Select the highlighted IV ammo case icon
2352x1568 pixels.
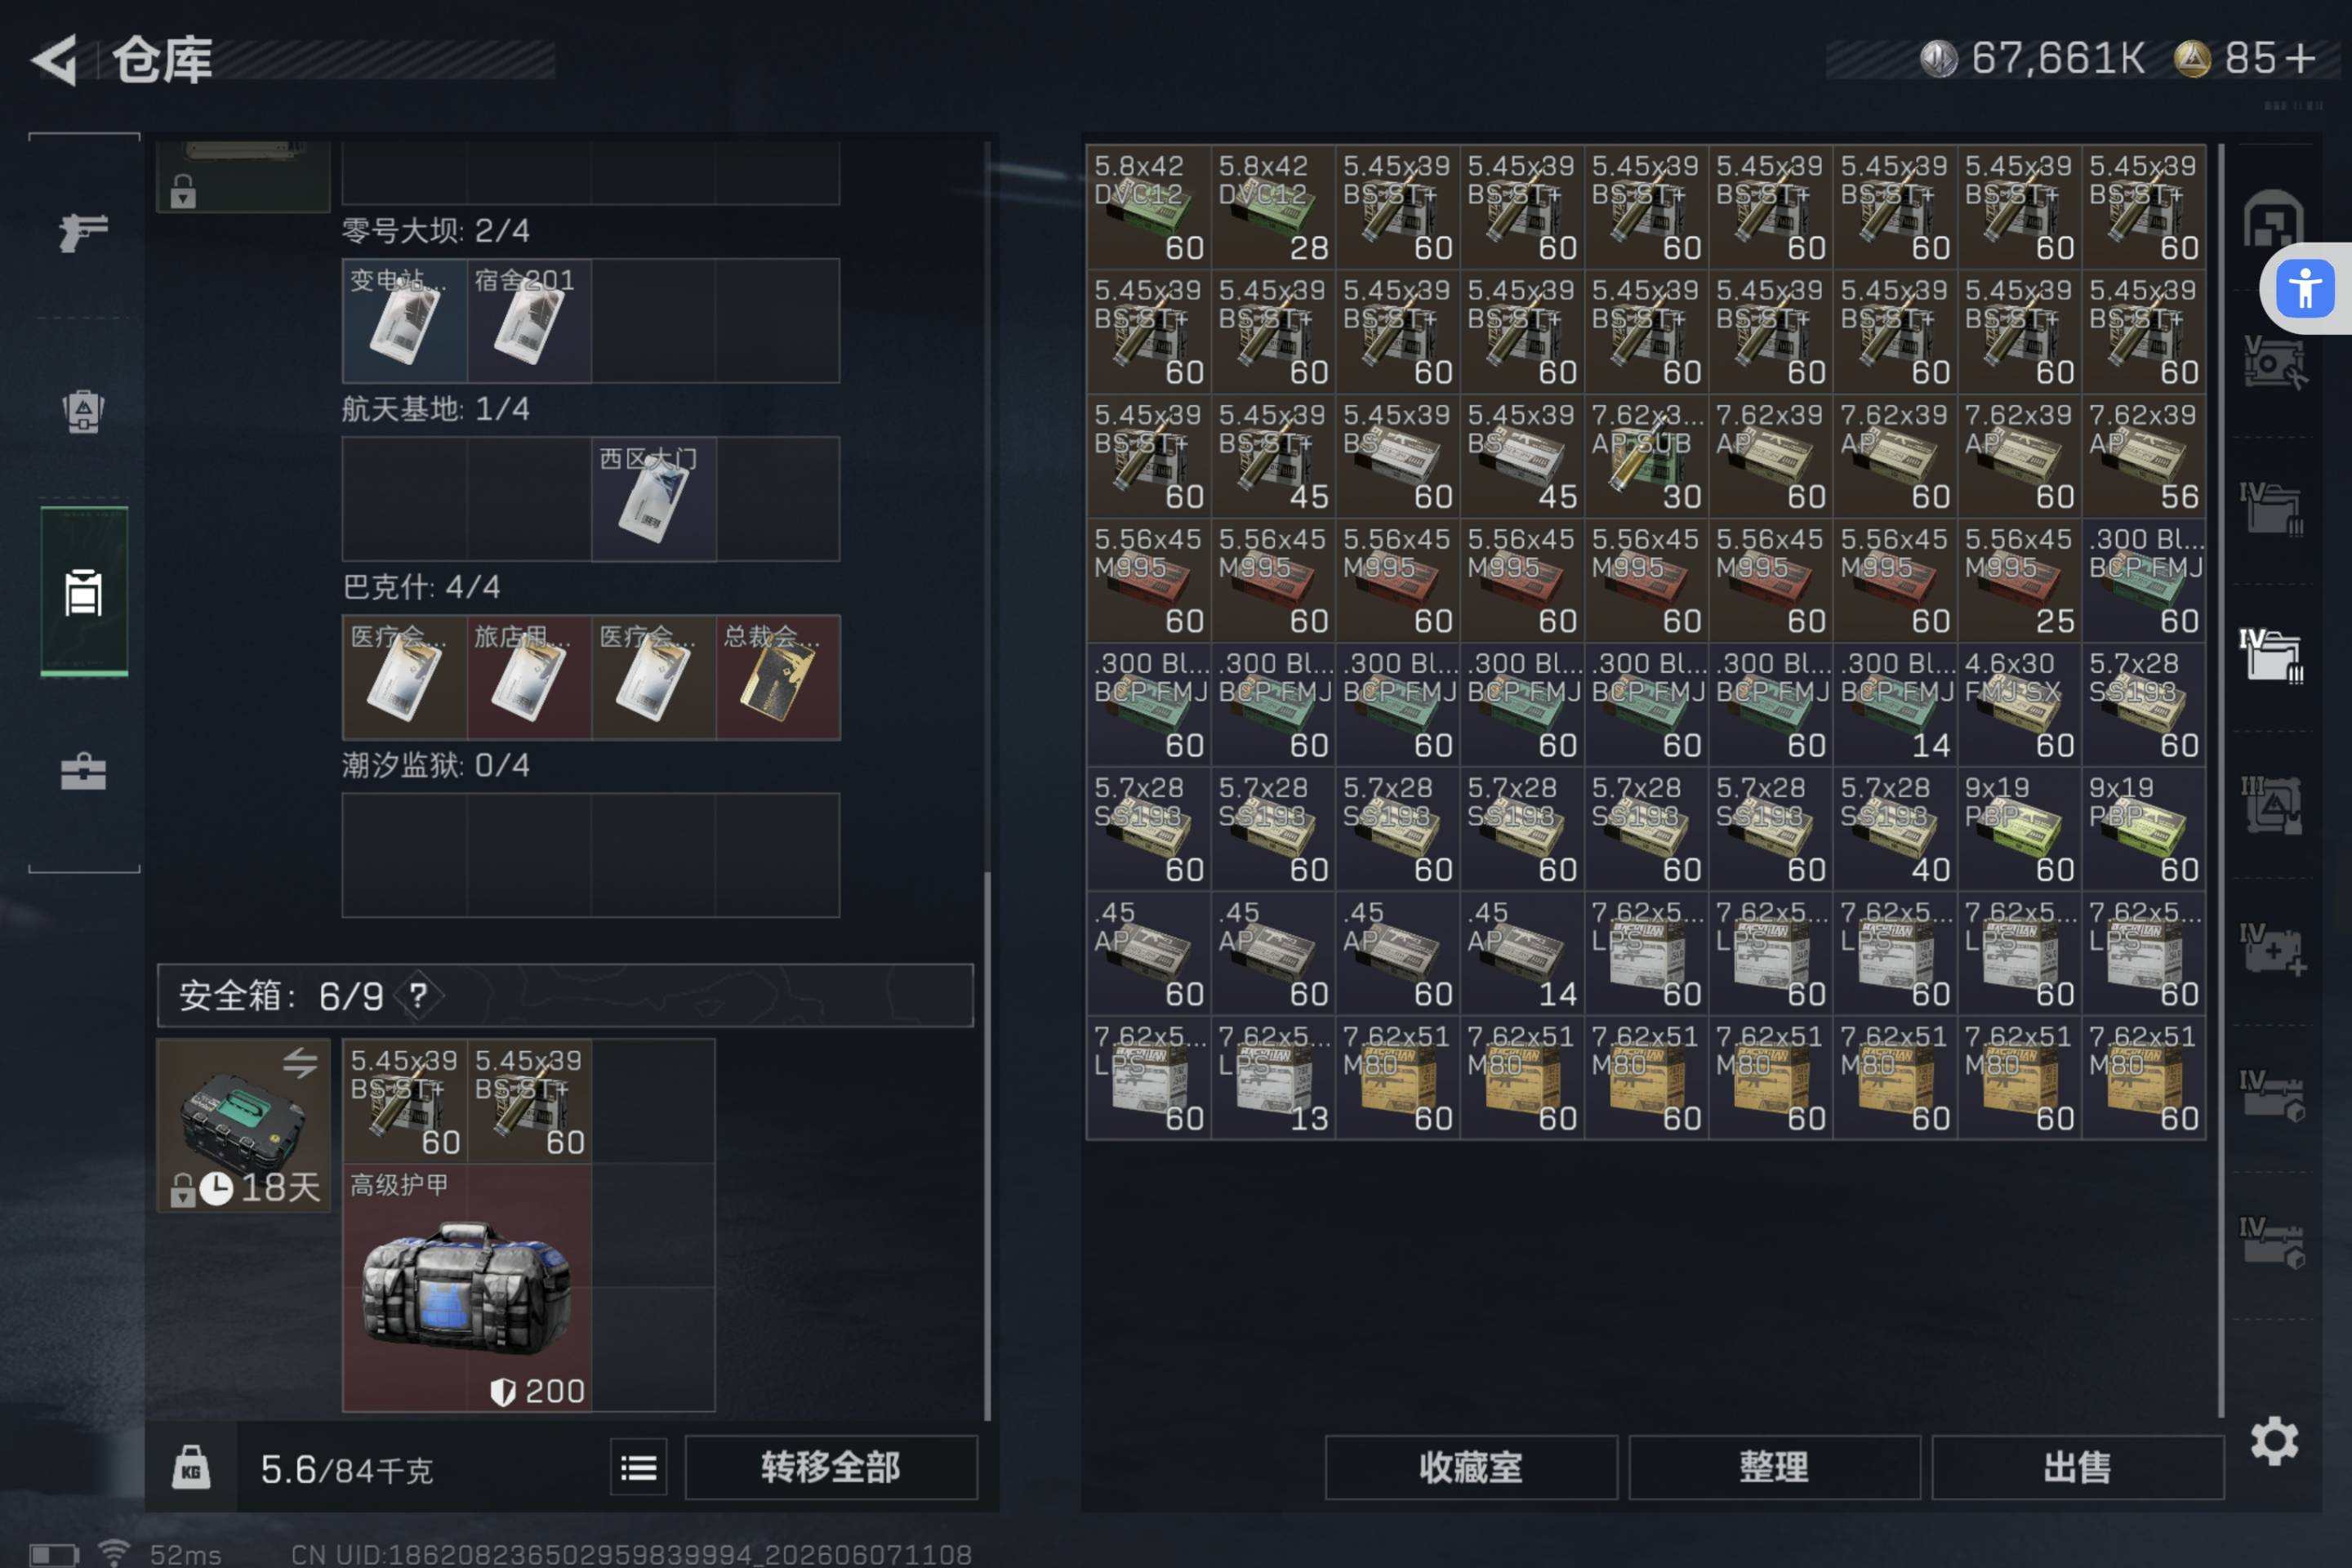coord(2272,657)
